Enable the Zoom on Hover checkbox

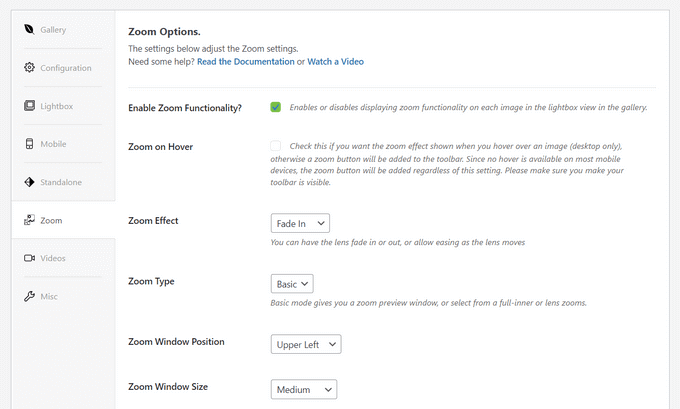(275, 145)
